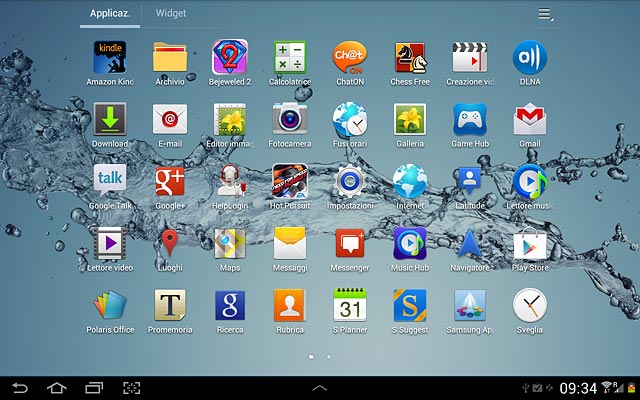
Task: Open the Amazon Kindle app
Action: [x=110, y=63]
